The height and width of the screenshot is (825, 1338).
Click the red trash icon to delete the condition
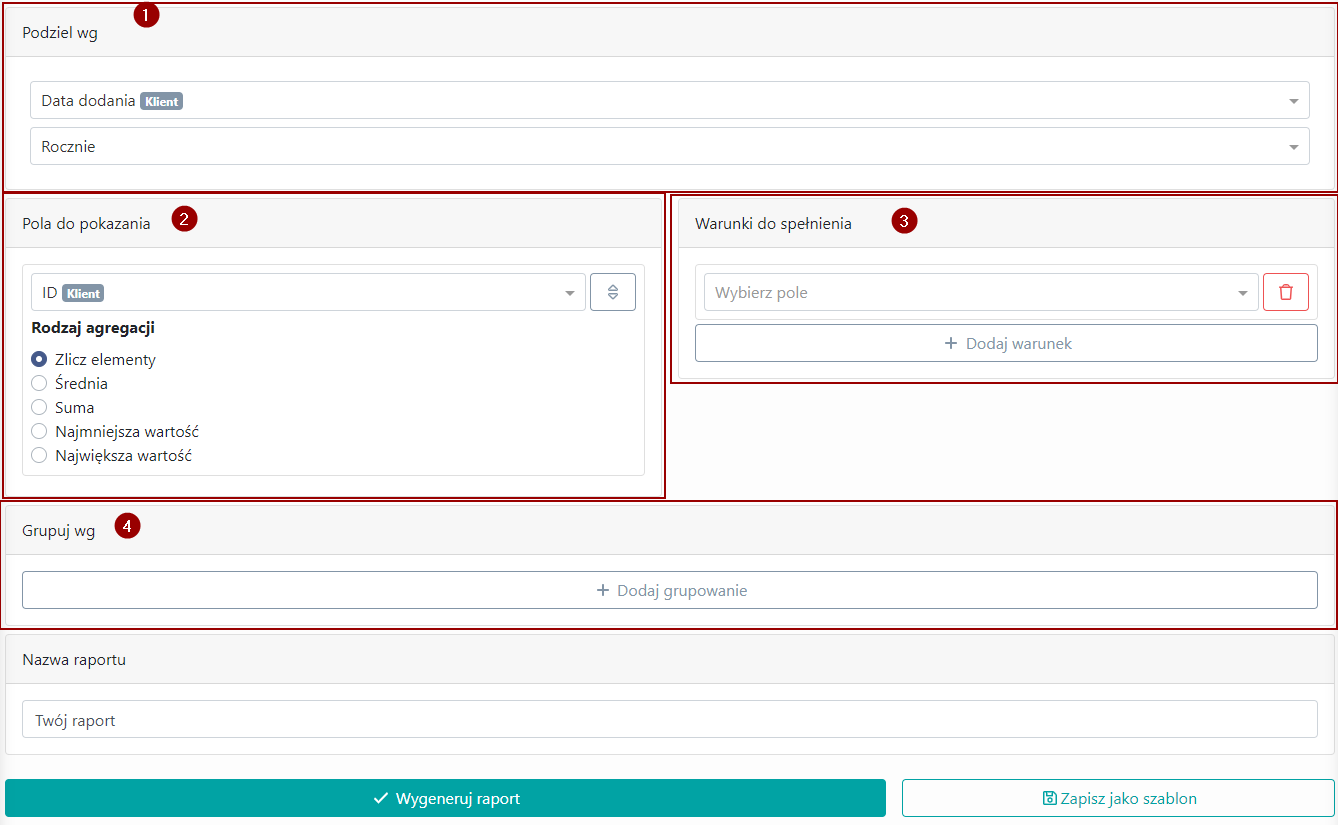(x=1286, y=292)
